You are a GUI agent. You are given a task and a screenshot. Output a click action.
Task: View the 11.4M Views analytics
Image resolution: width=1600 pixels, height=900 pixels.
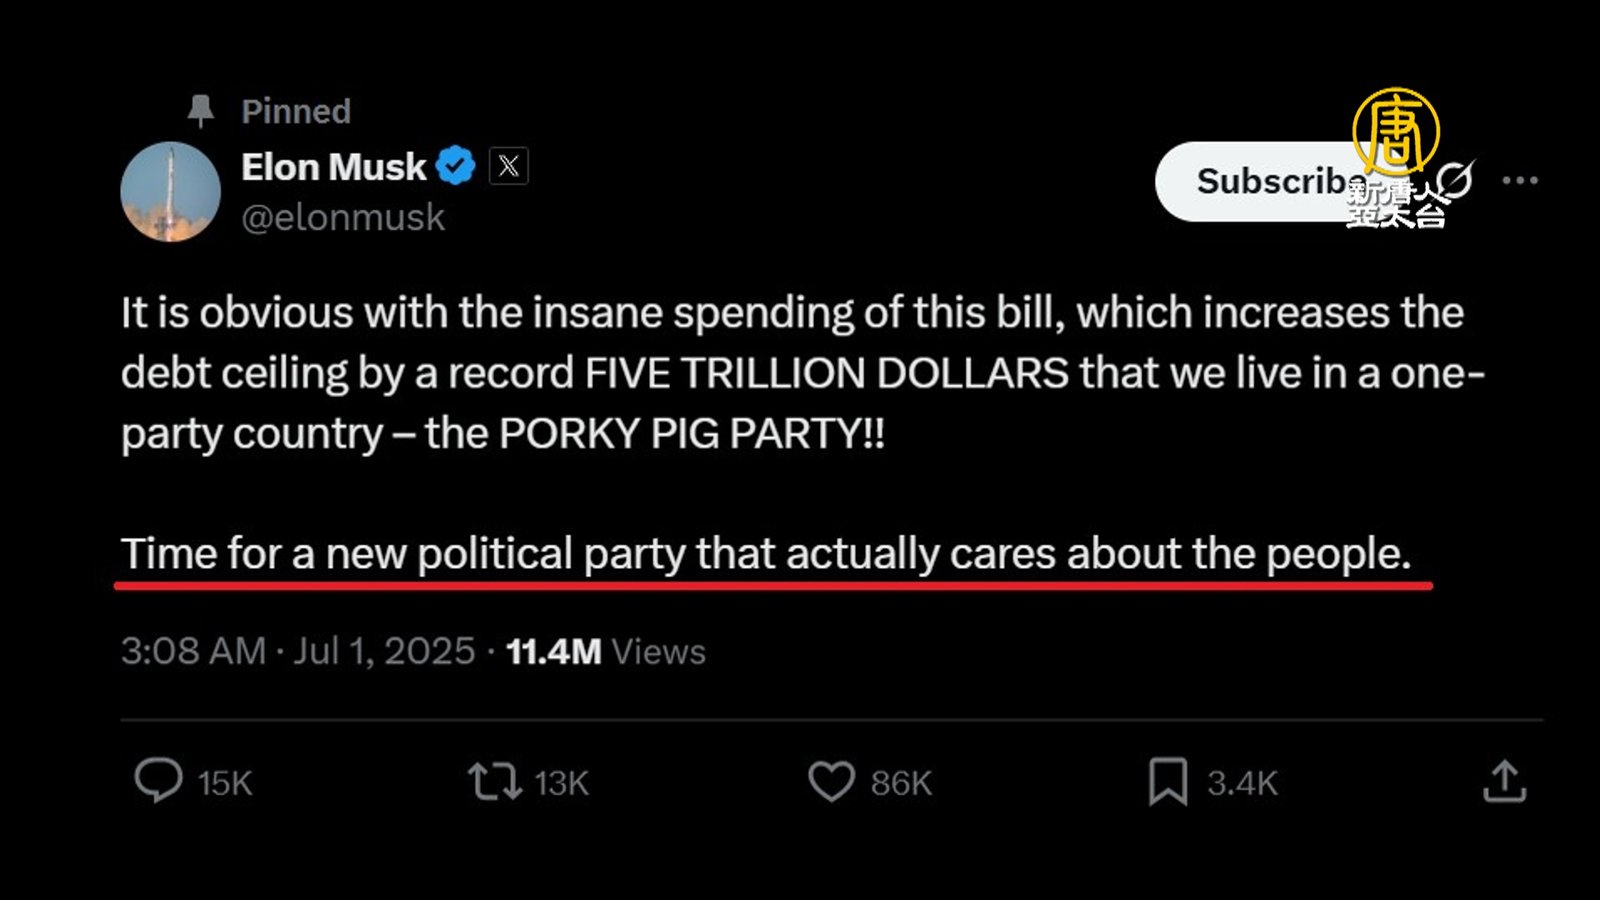605,652
